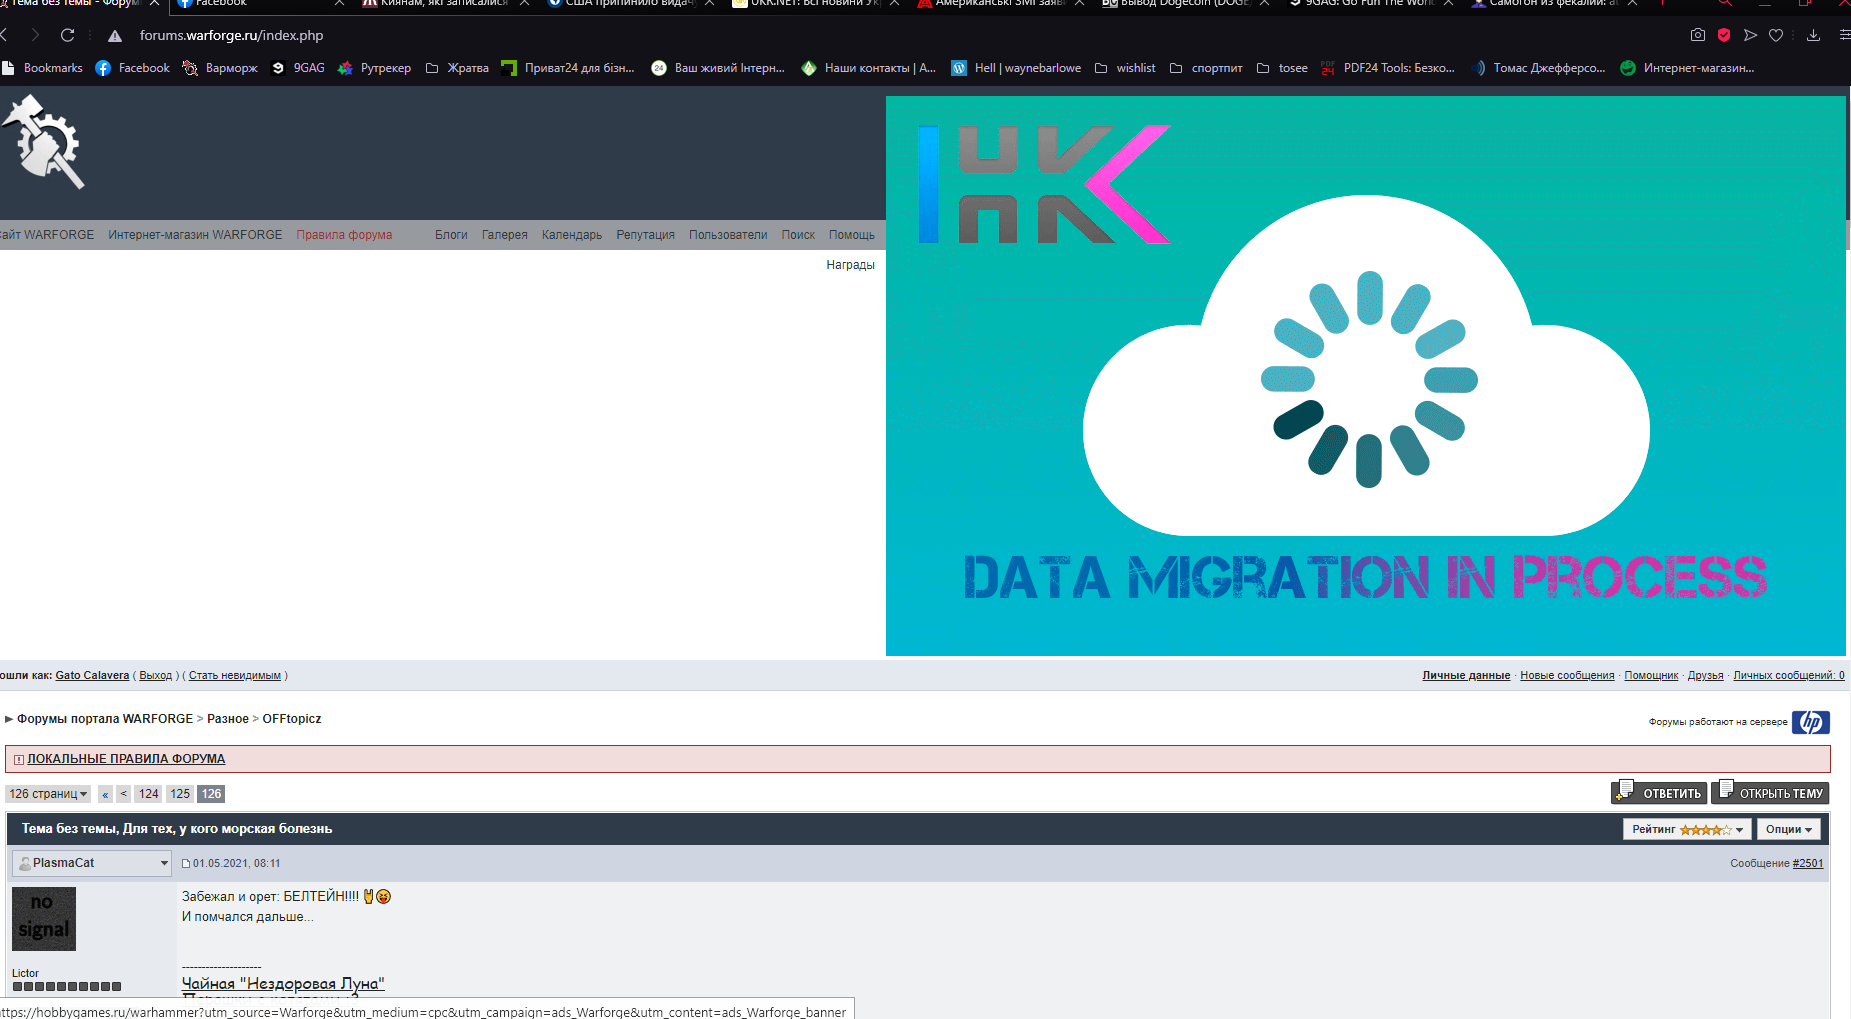The width and height of the screenshot is (1851, 1019).
Task: Go to page 124
Action: [x=149, y=794]
